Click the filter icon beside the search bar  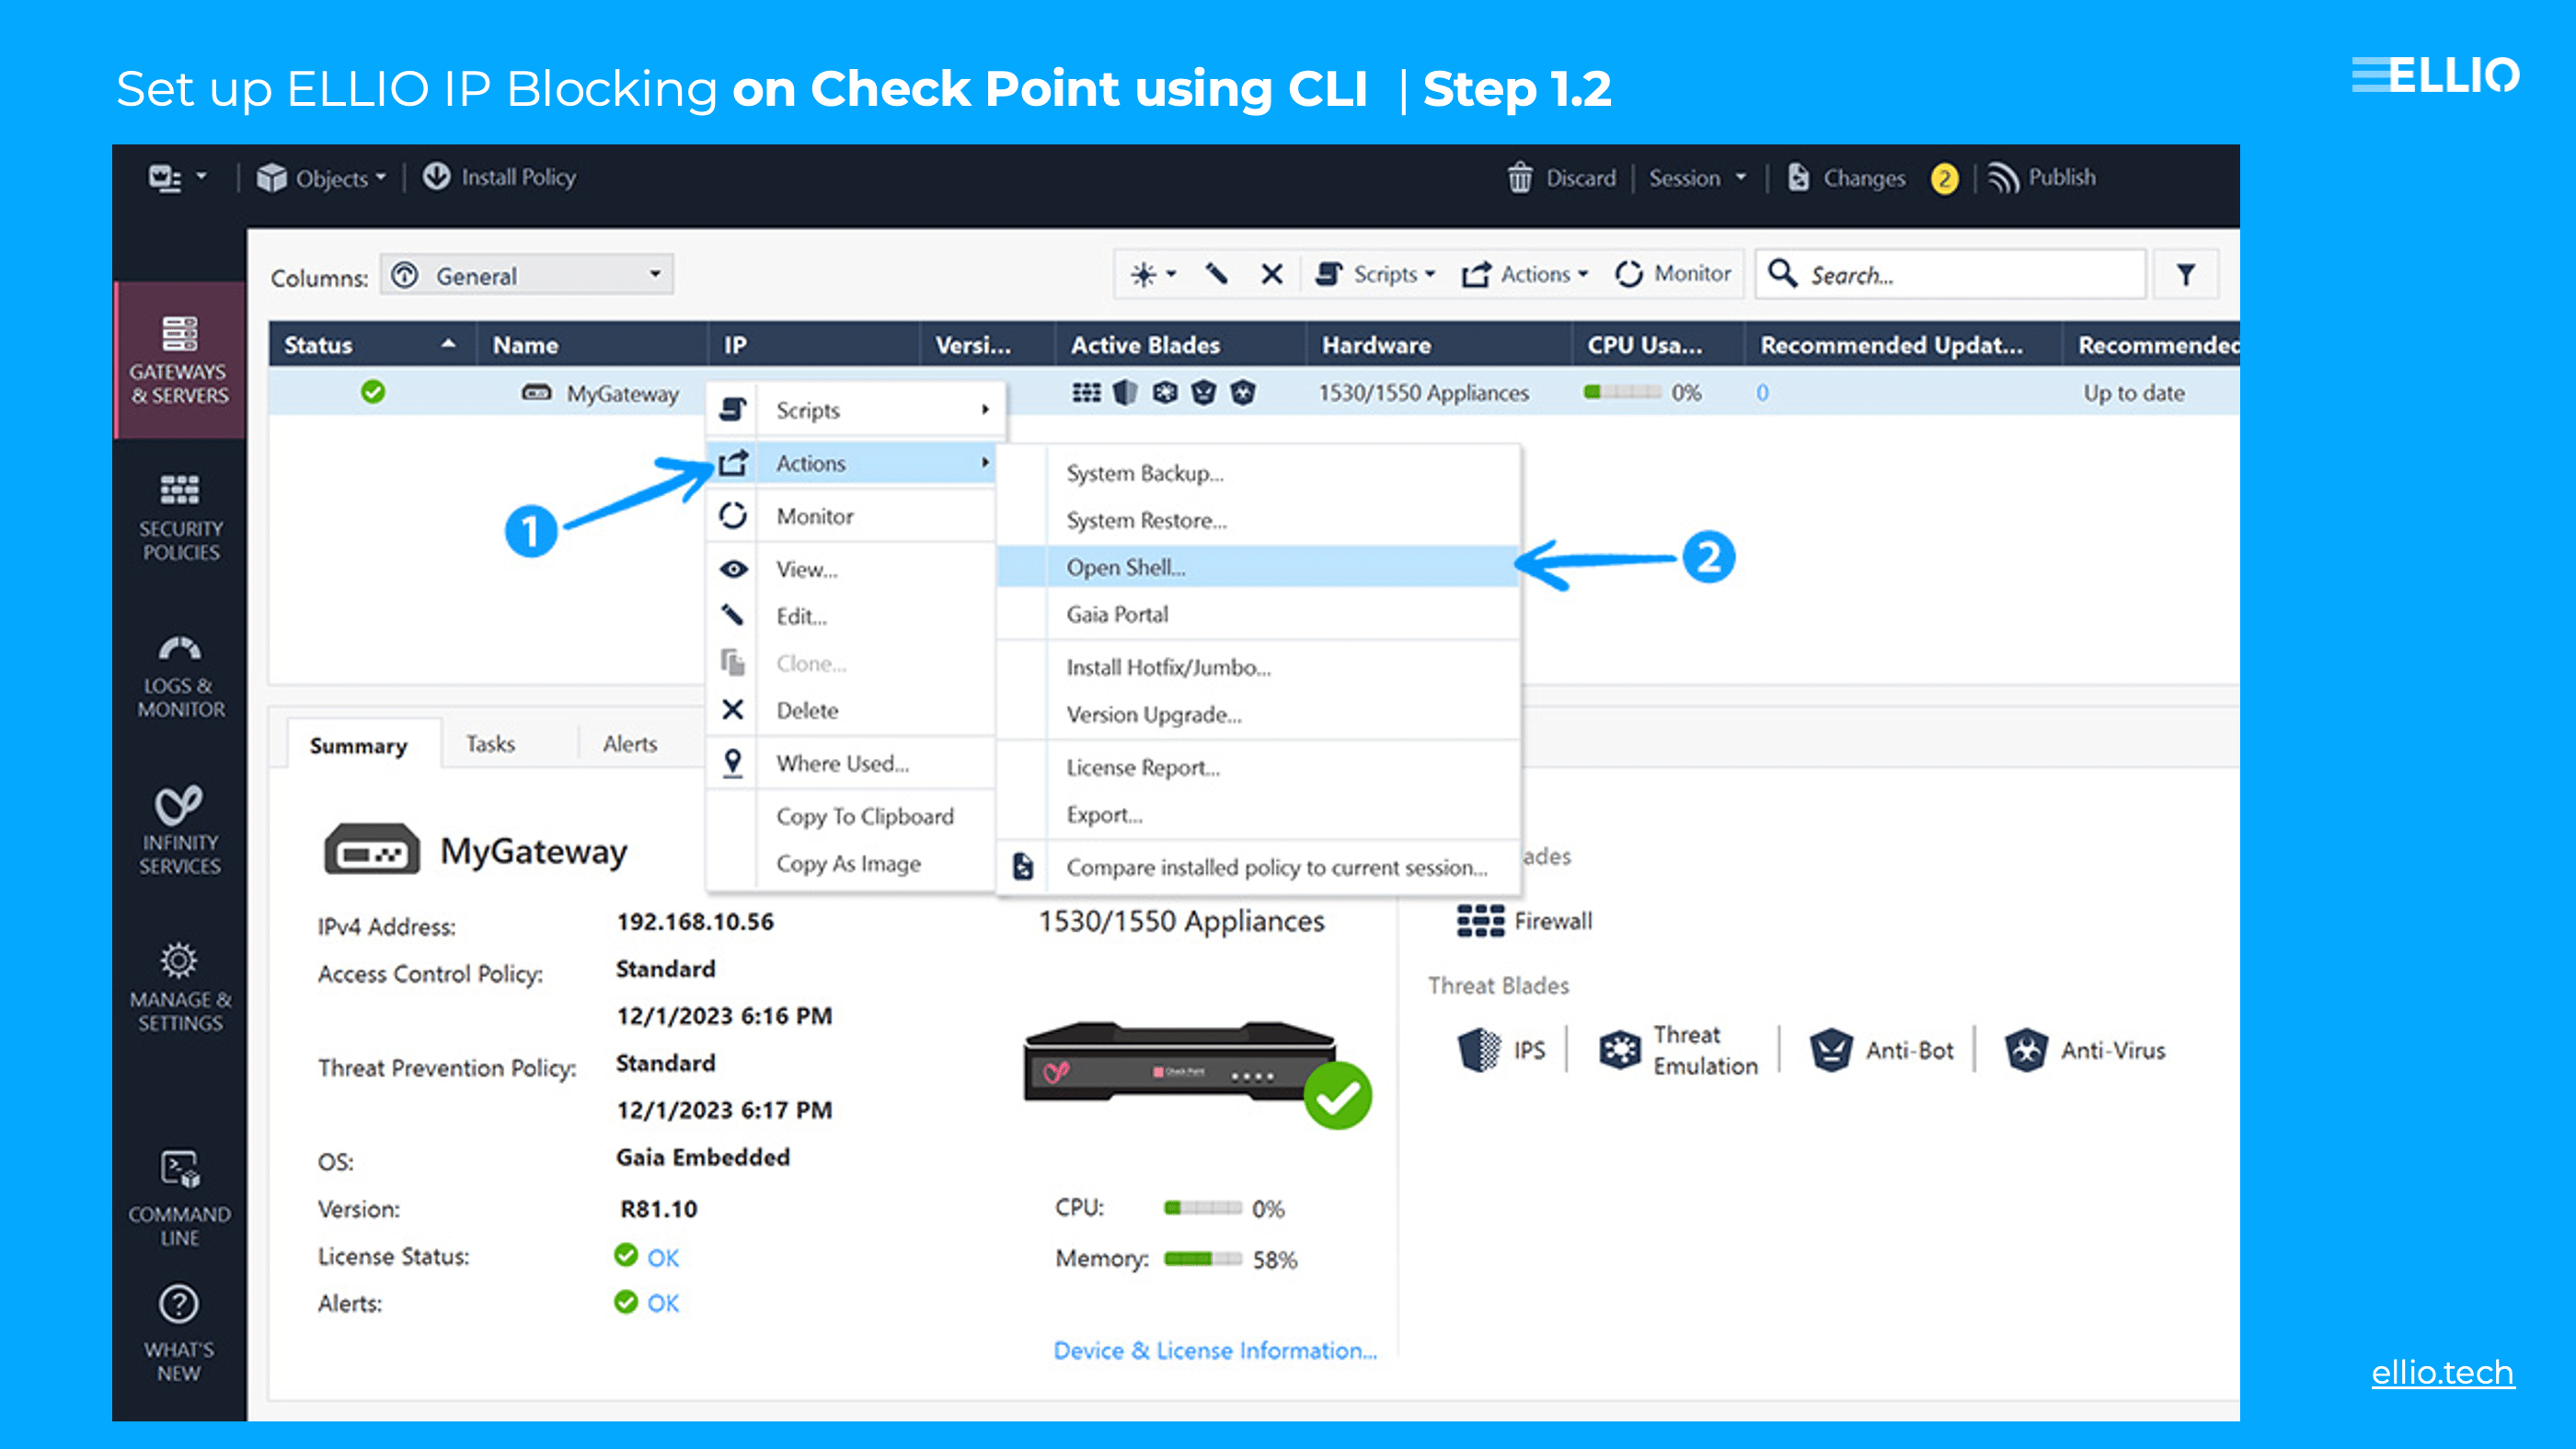coord(2186,274)
